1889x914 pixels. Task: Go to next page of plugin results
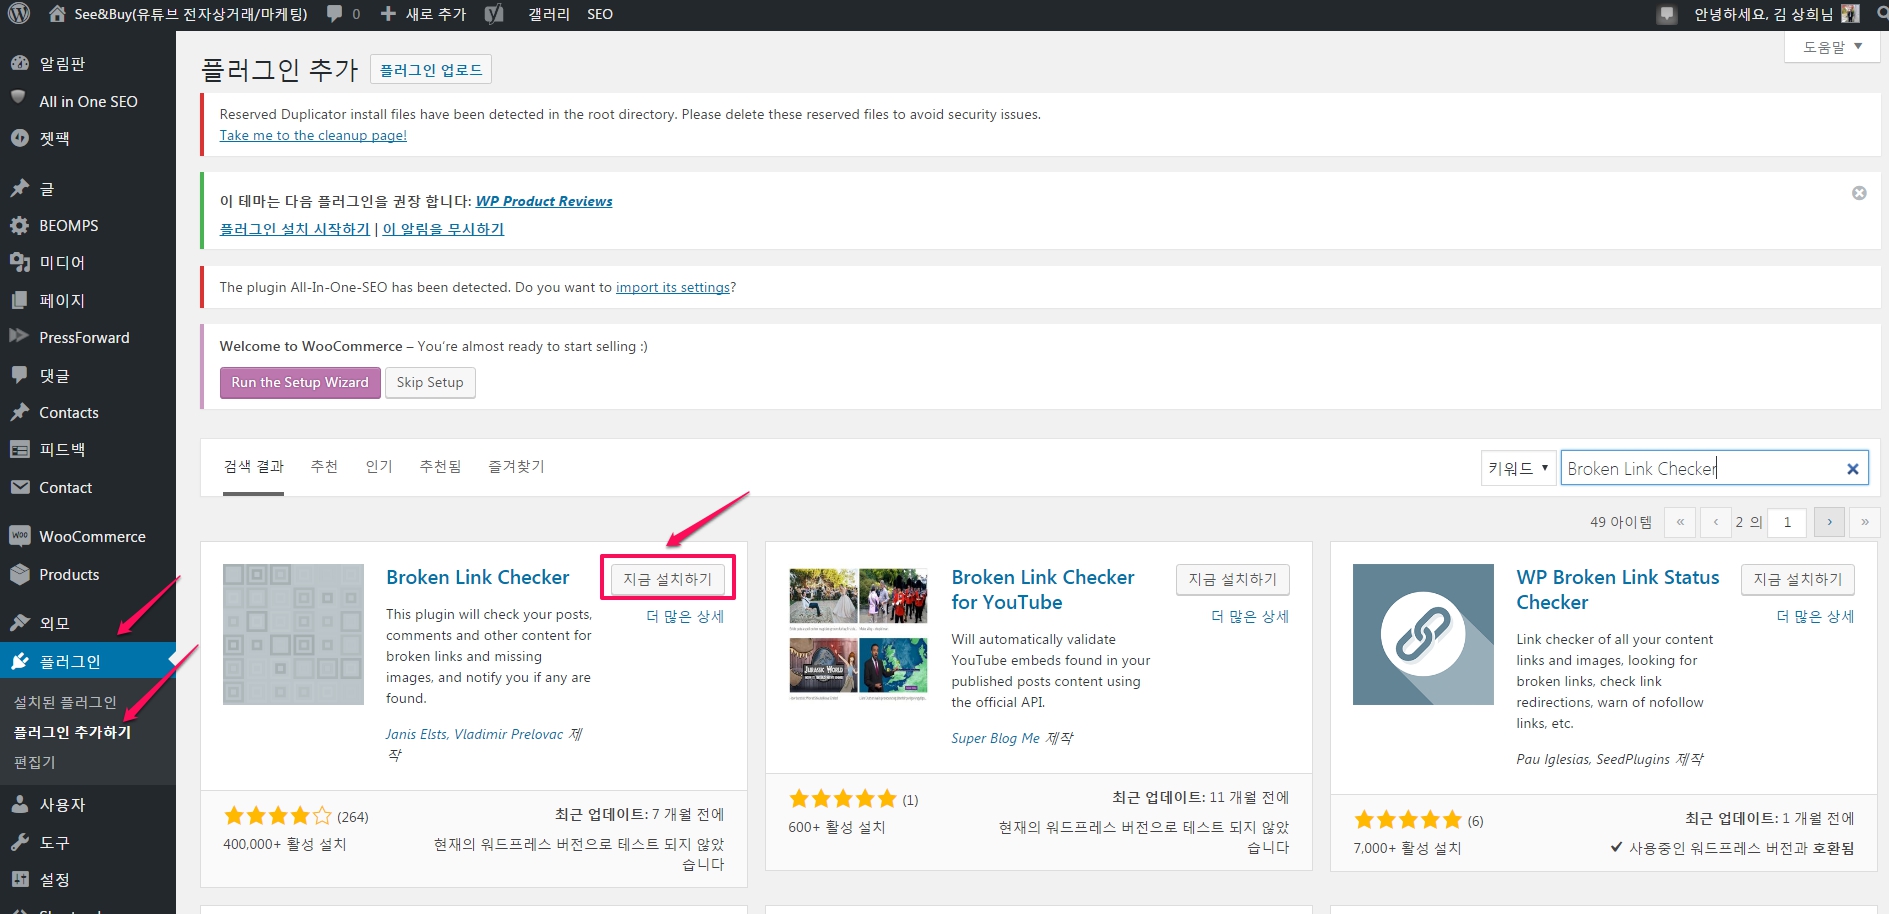(x=1829, y=522)
